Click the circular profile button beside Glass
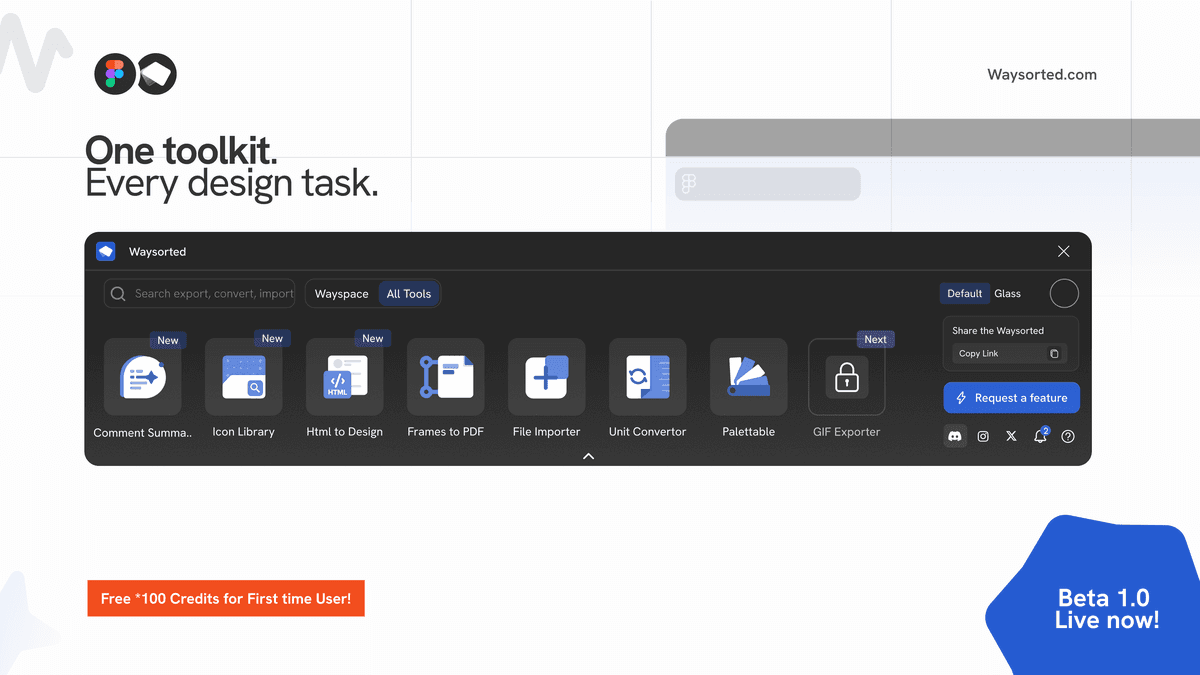Image resolution: width=1200 pixels, height=675 pixels. (x=1064, y=293)
